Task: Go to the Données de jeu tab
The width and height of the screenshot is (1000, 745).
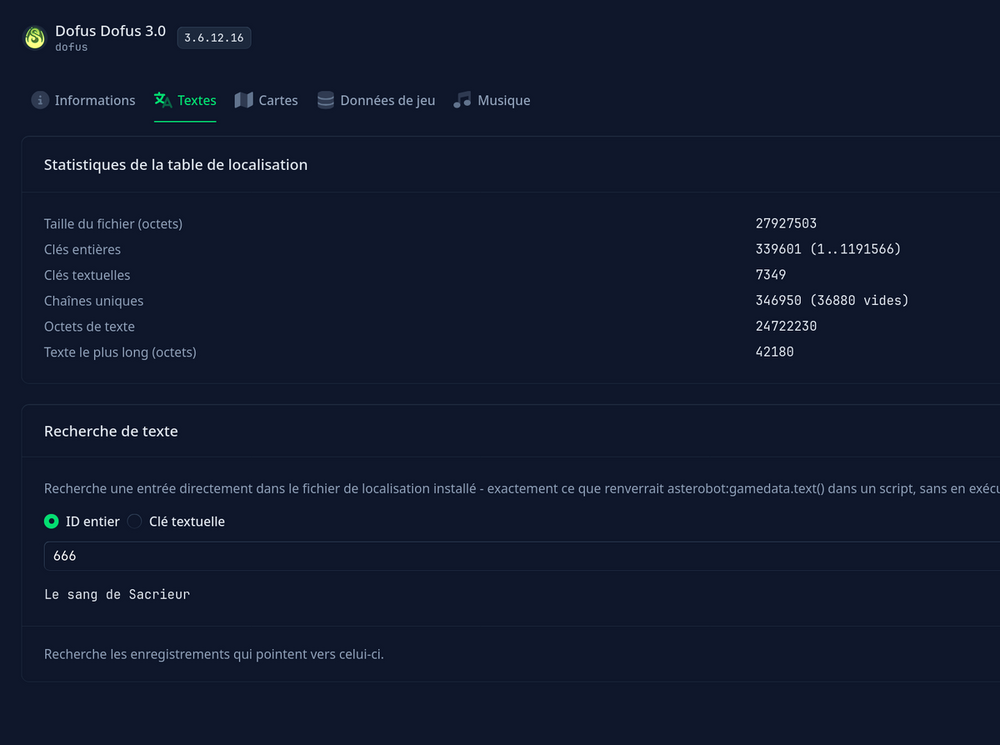Action: [376, 100]
